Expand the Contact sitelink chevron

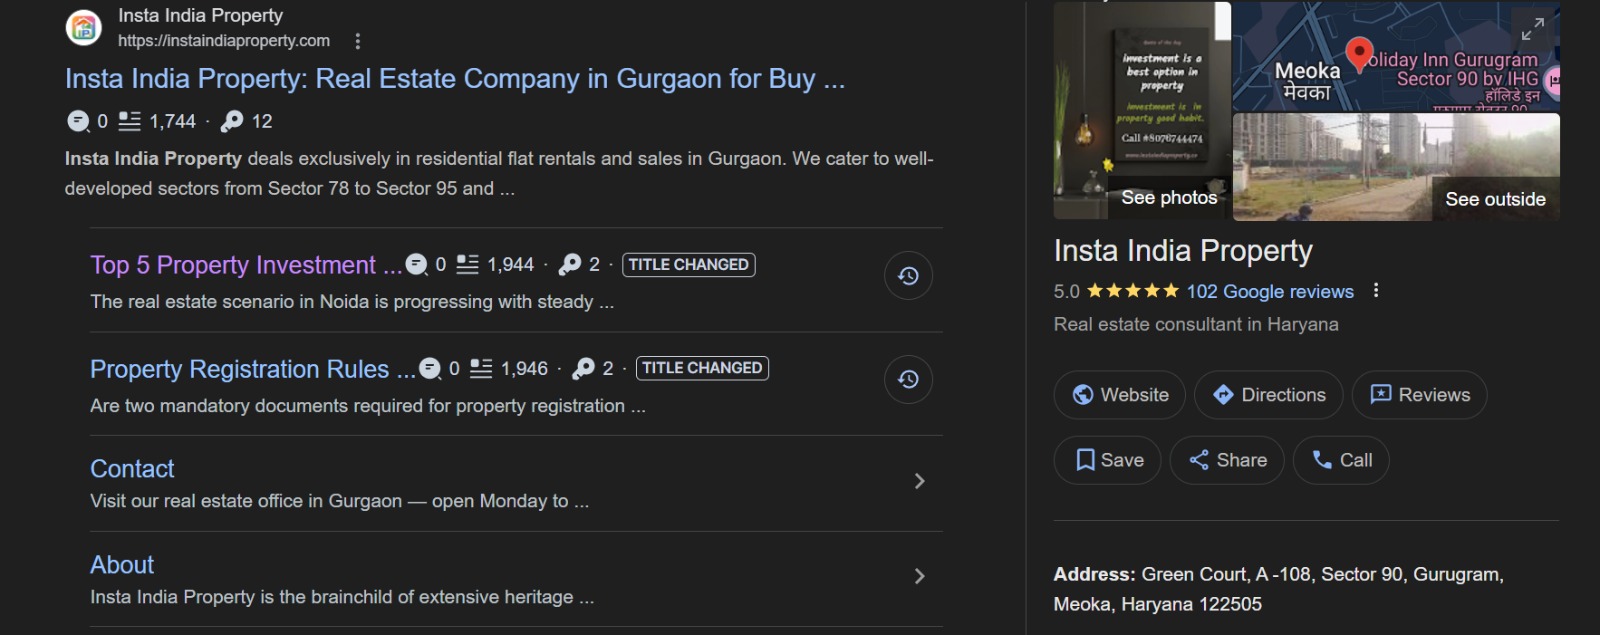tap(919, 481)
